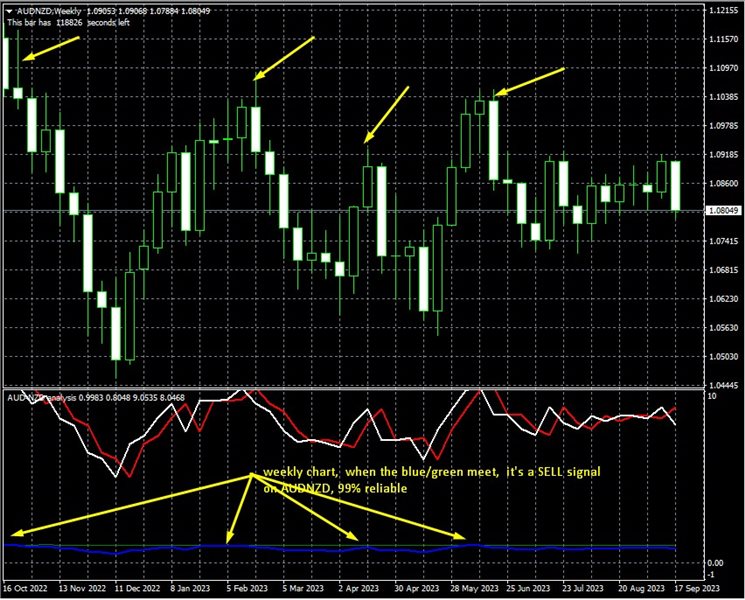Click the small triangle beside AUDNZD,Weekly title

pos(9,11)
